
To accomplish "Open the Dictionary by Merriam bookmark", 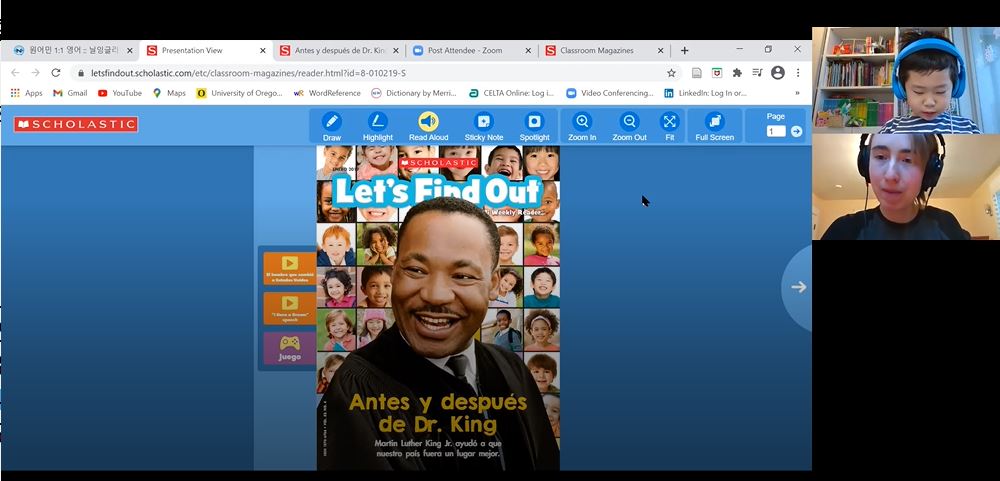I will pyautogui.click(x=414, y=93).
